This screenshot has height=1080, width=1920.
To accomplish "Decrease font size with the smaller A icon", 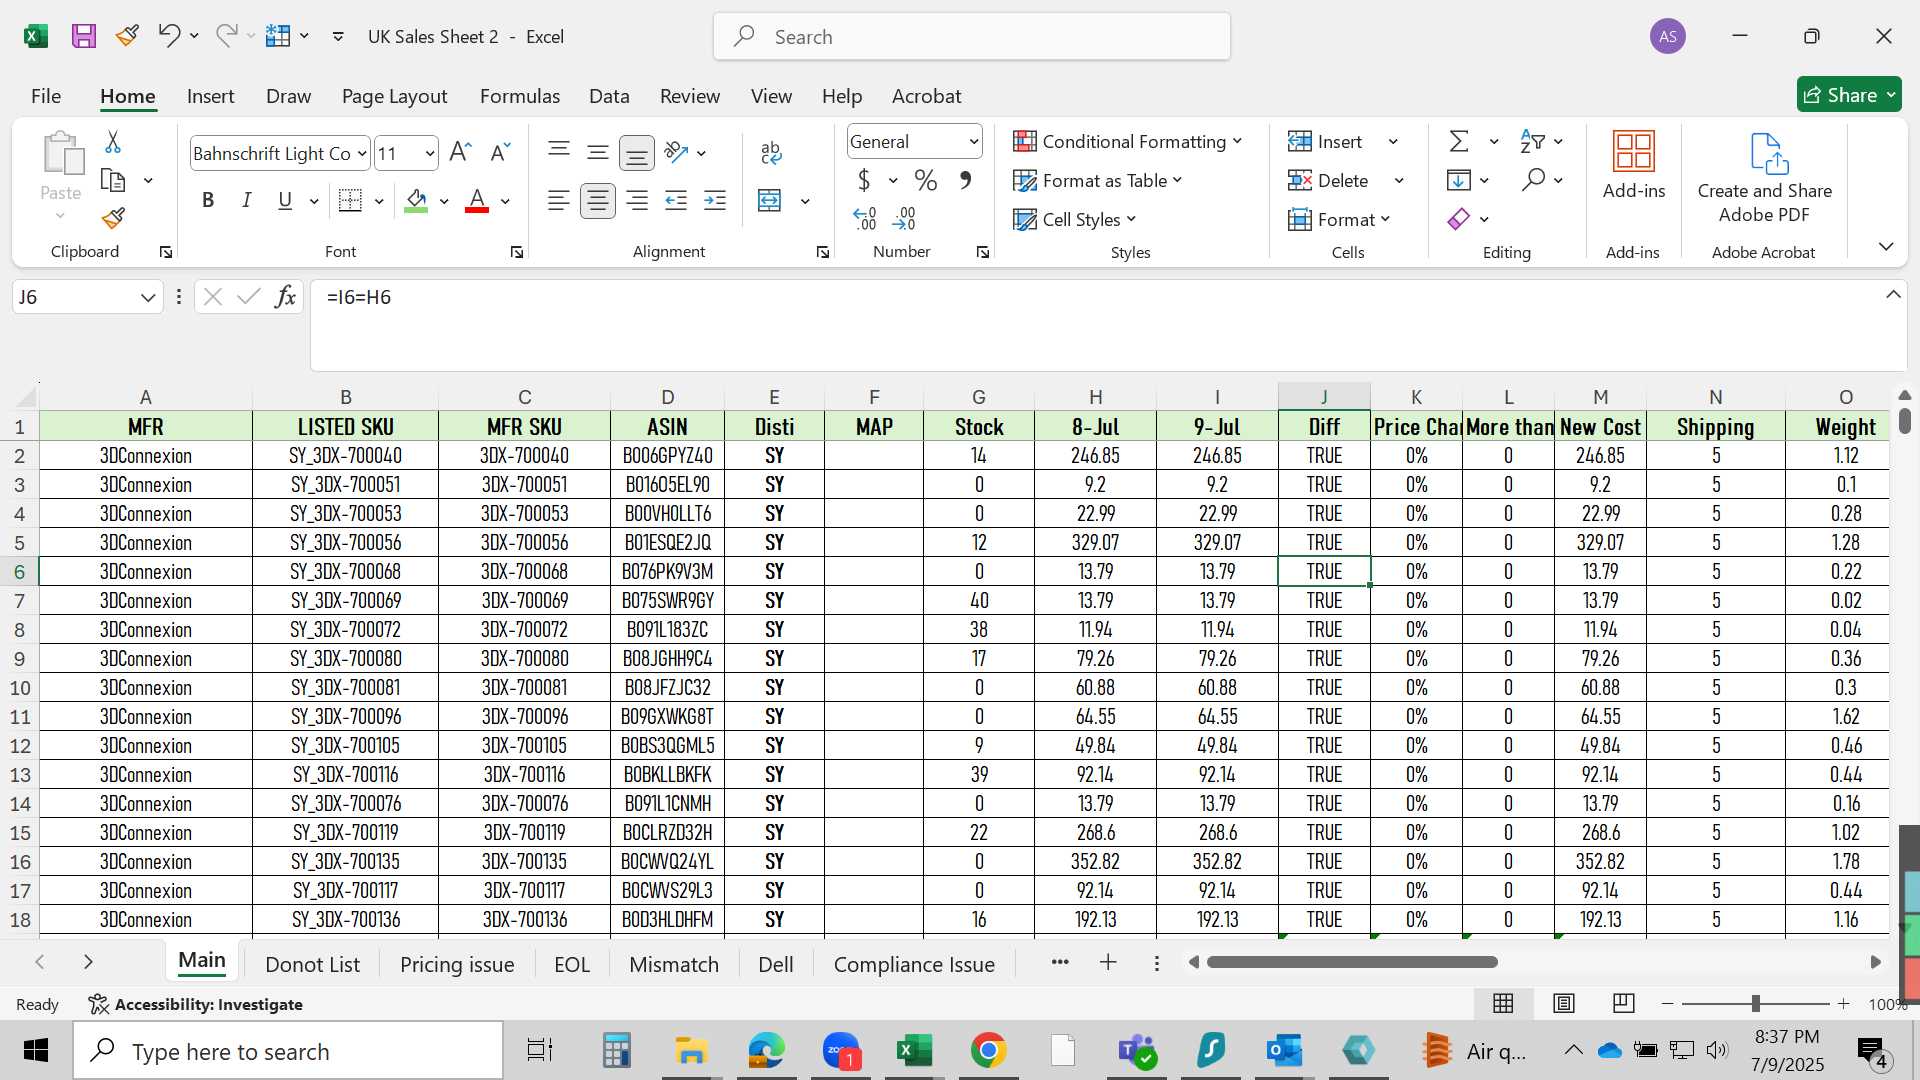I will click(500, 152).
